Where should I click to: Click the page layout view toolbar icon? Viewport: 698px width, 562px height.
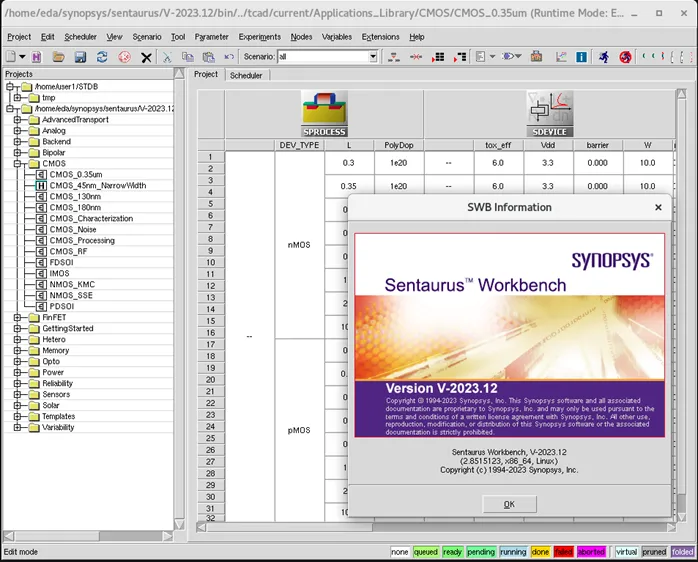click(x=480, y=57)
